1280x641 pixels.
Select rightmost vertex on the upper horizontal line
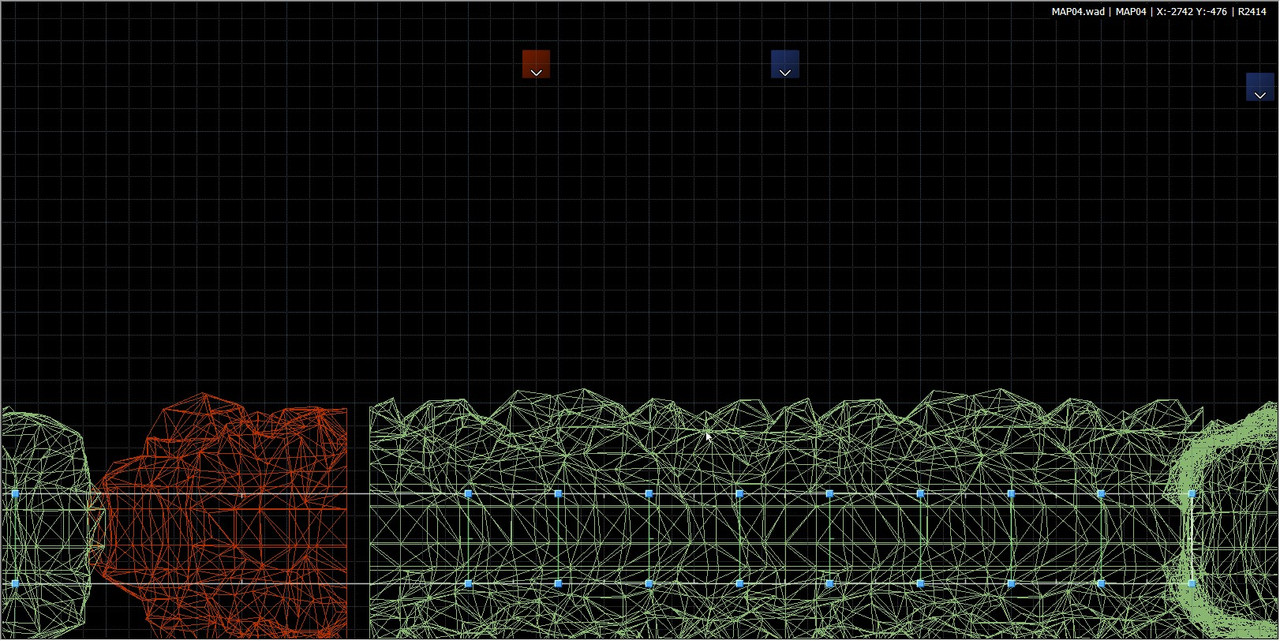coord(1191,494)
